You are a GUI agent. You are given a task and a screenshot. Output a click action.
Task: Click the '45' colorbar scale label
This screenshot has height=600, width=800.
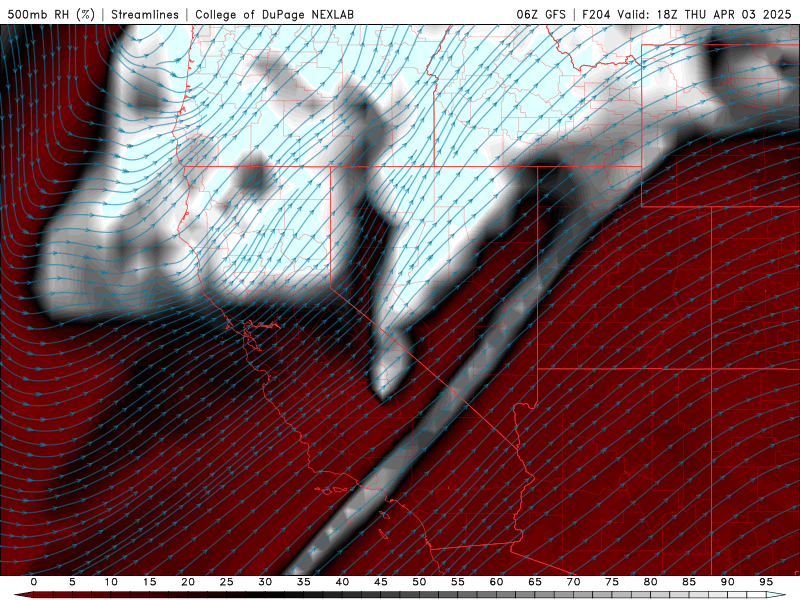[381, 582]
